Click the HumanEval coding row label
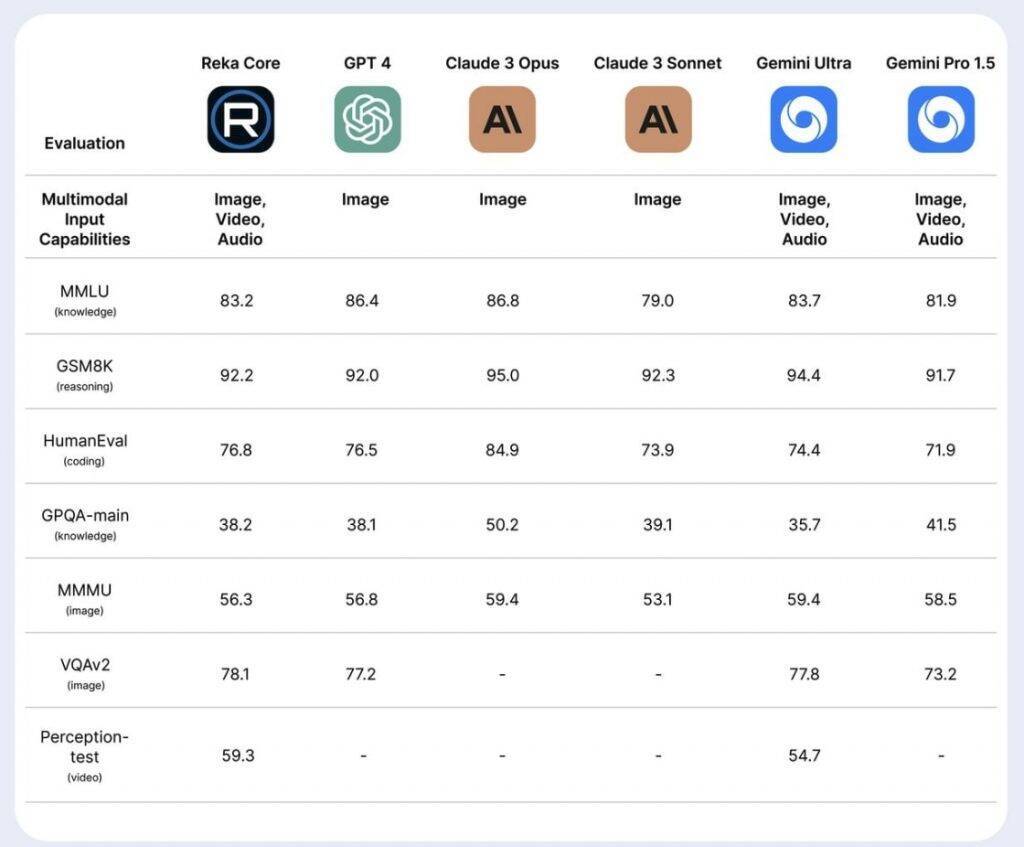Screen dimensions: 1024x847 pos(85,449)
